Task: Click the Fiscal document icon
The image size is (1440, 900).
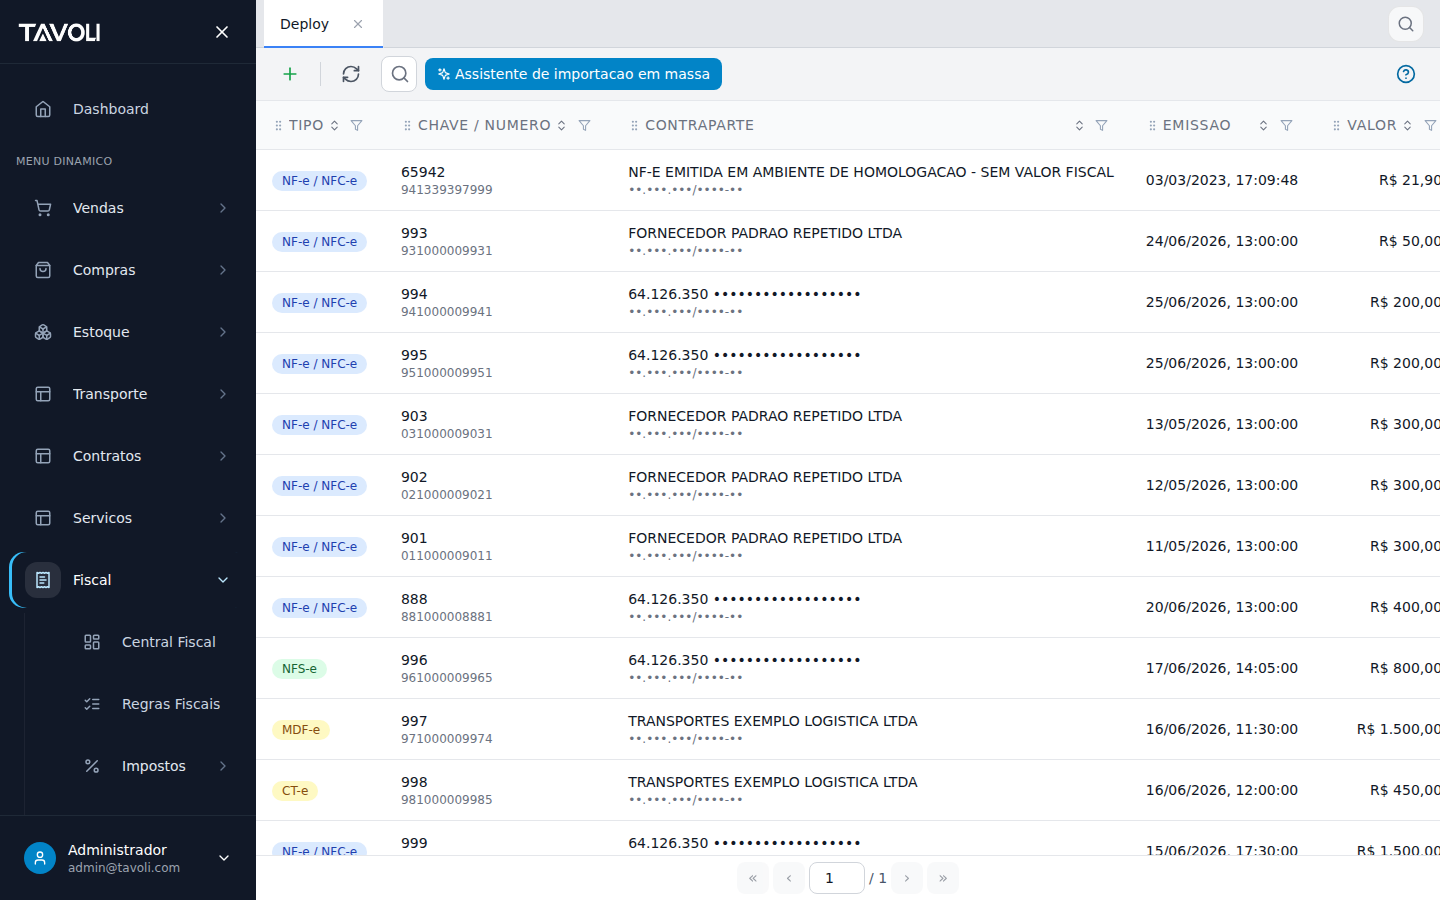Action: pos(43,580)
